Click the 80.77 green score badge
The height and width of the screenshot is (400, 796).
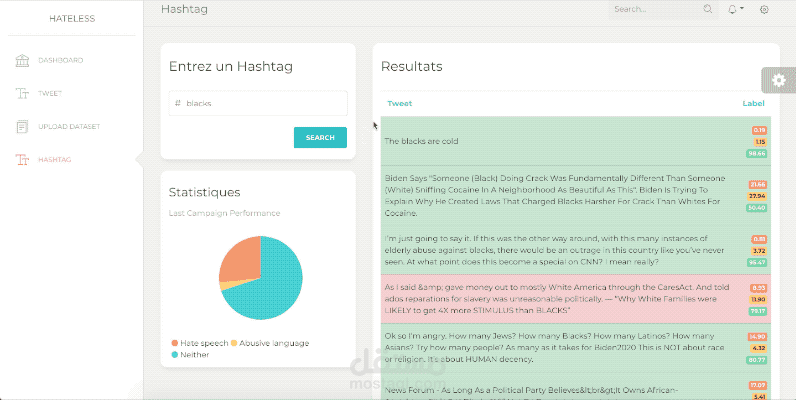coord(756,360)
